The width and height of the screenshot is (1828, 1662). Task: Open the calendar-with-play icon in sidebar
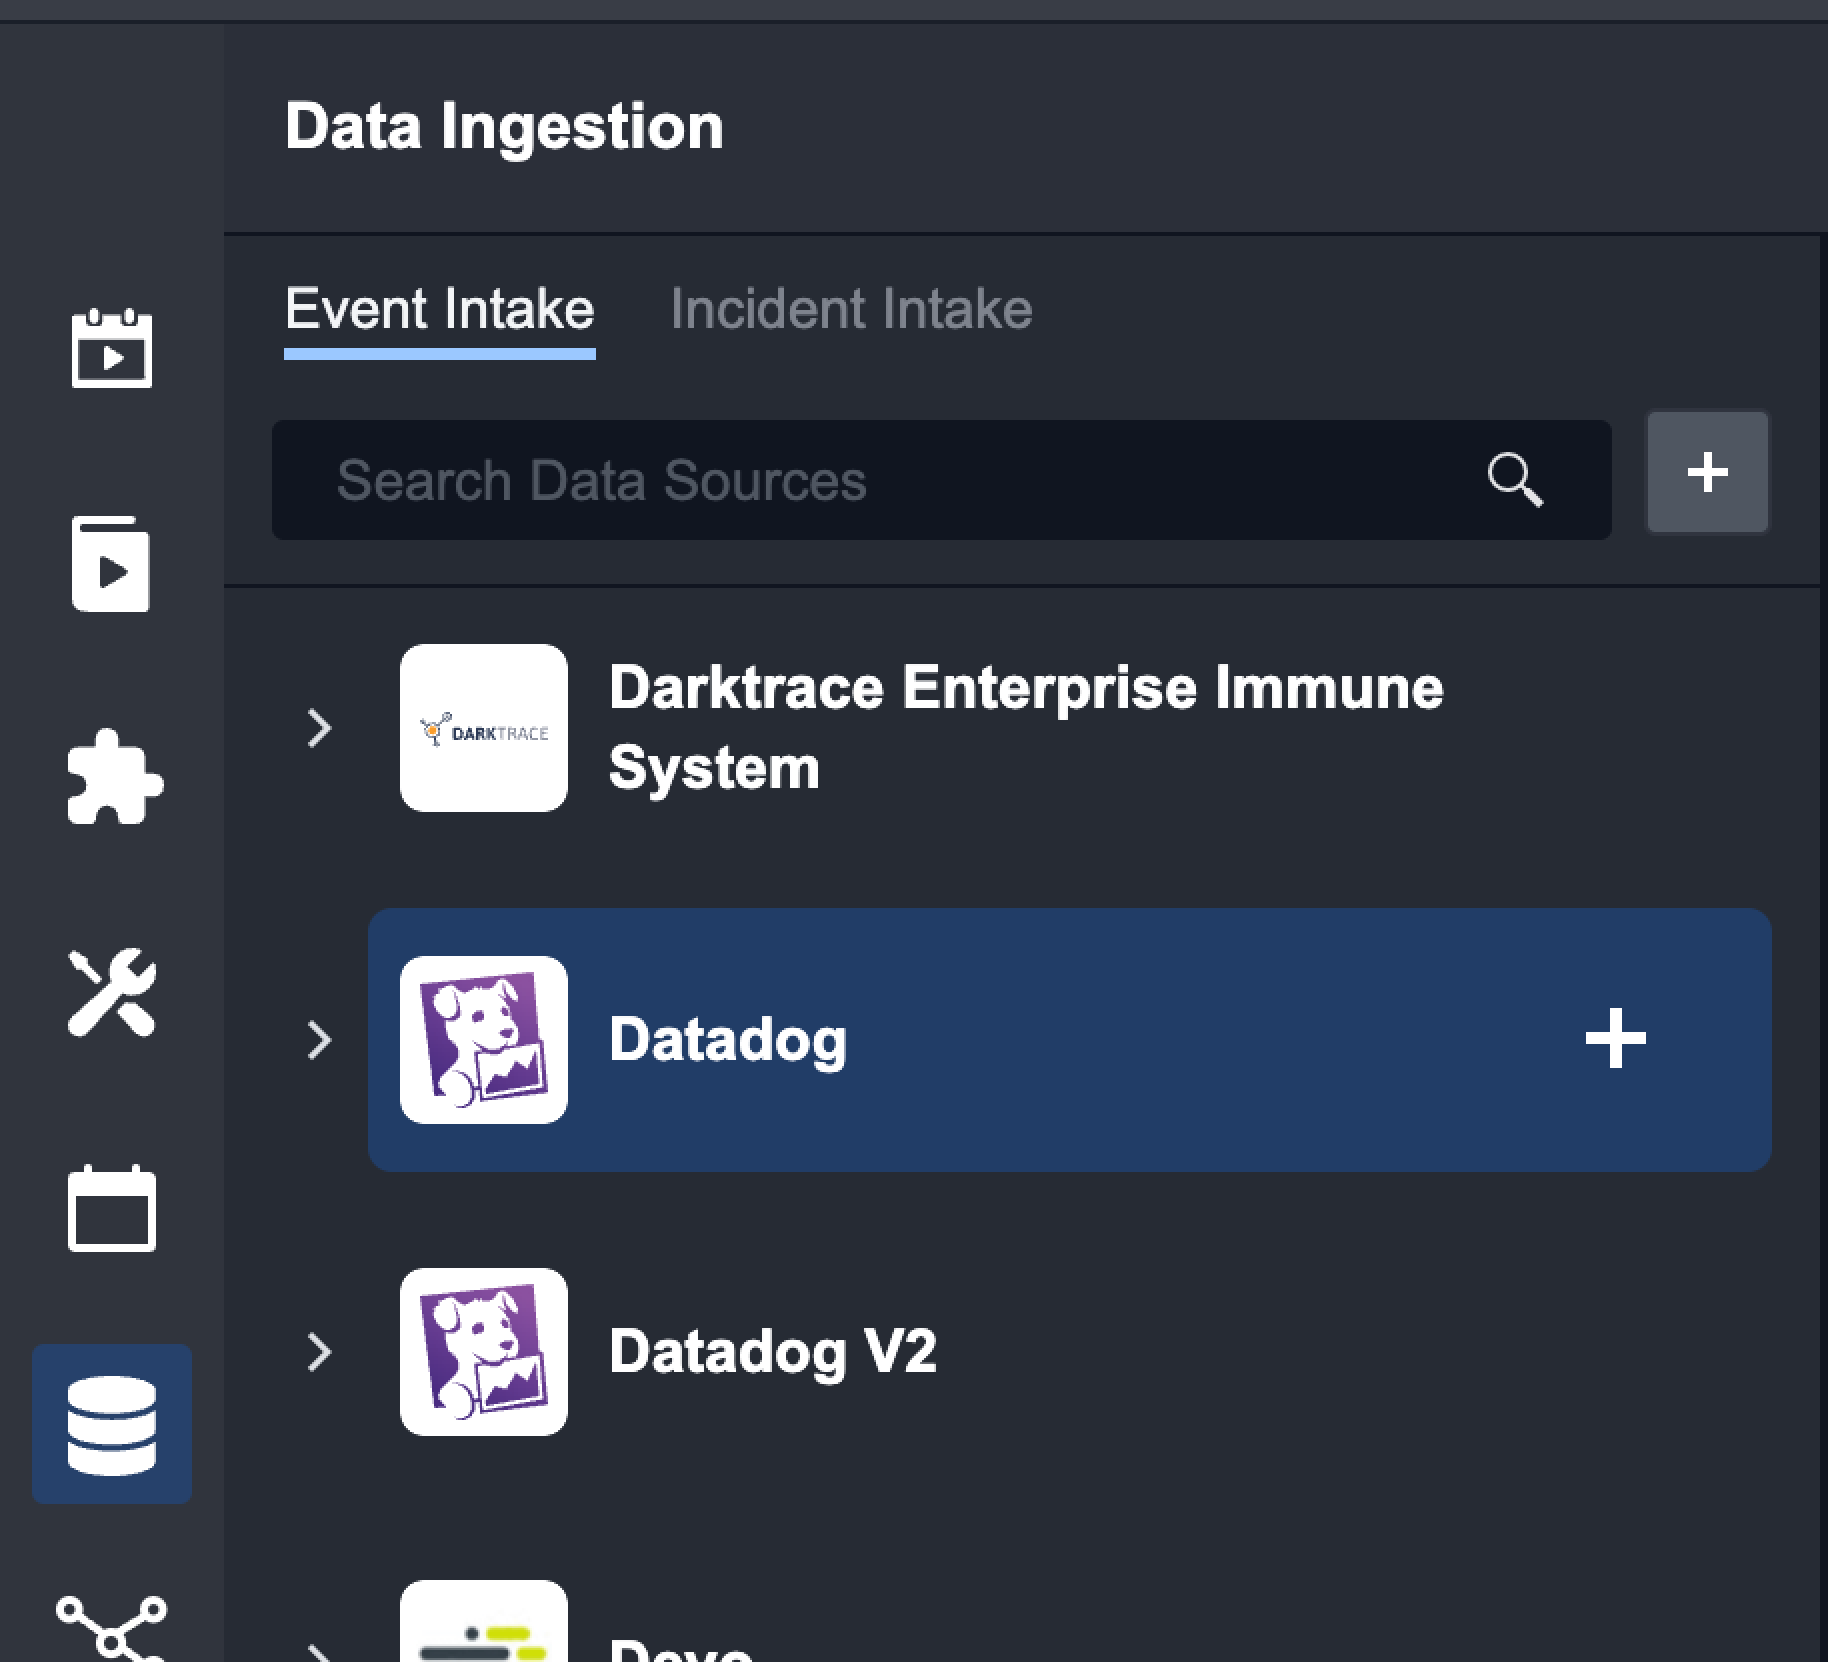pyautogui.click(x=111, y=348)
